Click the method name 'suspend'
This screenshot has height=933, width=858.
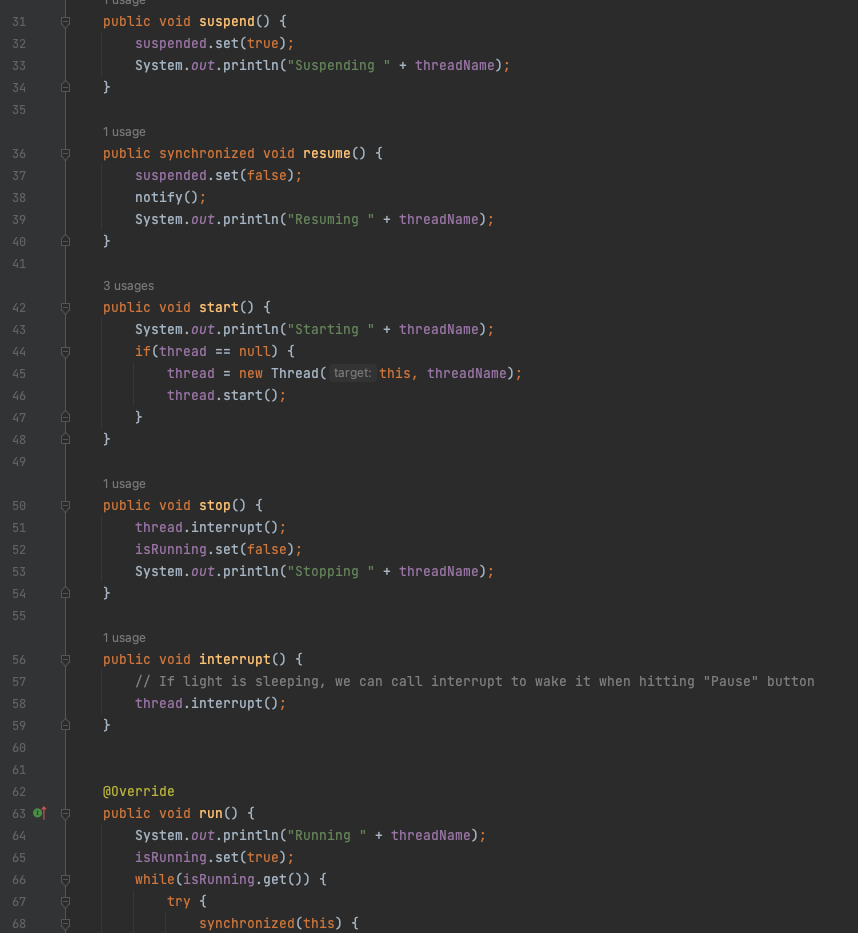pos(227,21)
